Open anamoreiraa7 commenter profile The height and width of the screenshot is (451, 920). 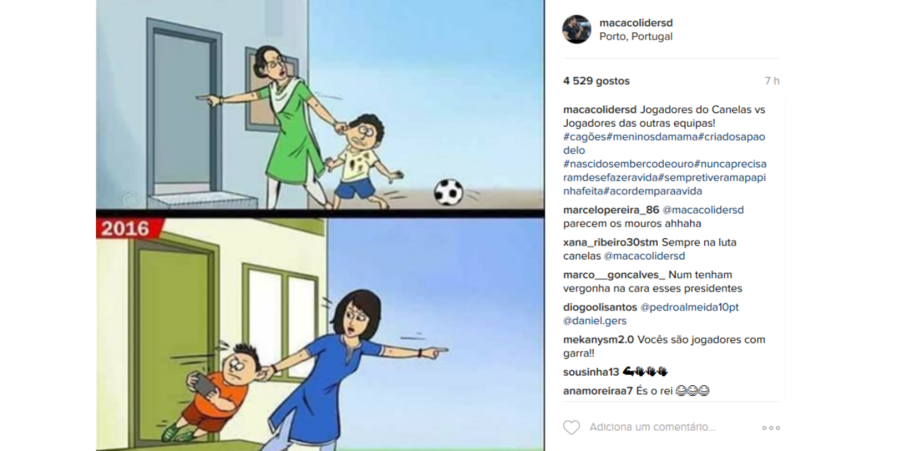point(598,391)
